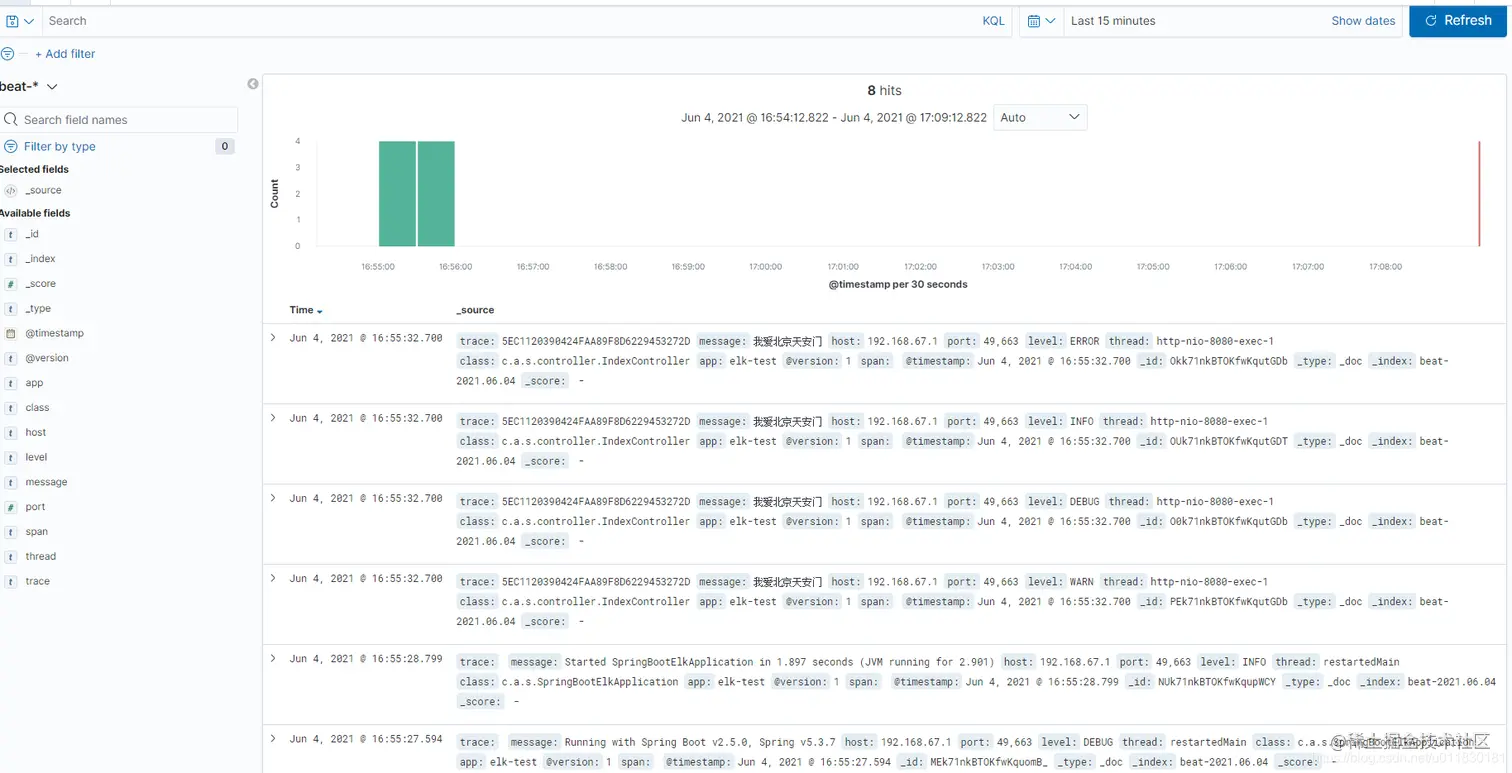Select the trace field name

(x=37, y=581)
